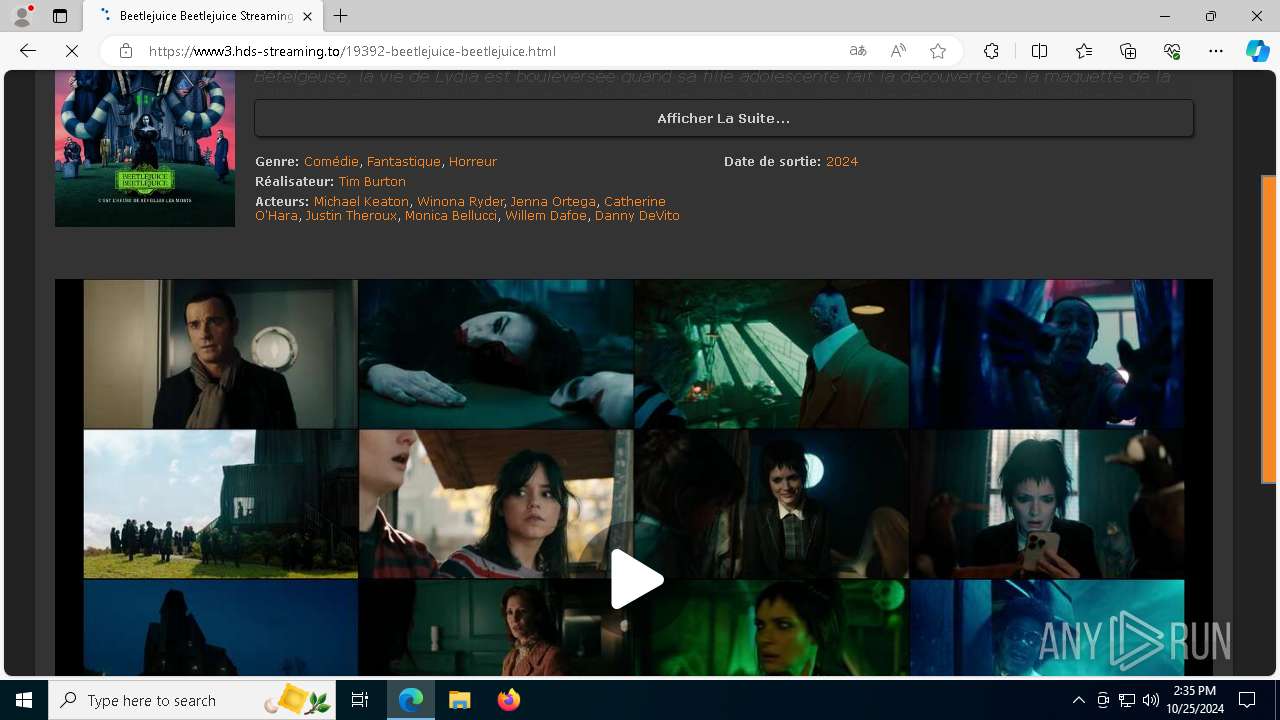The width and height of the screenshot is (1280, 720).
Task: Open the Horreur genre link
Action: tap(472, 161)
